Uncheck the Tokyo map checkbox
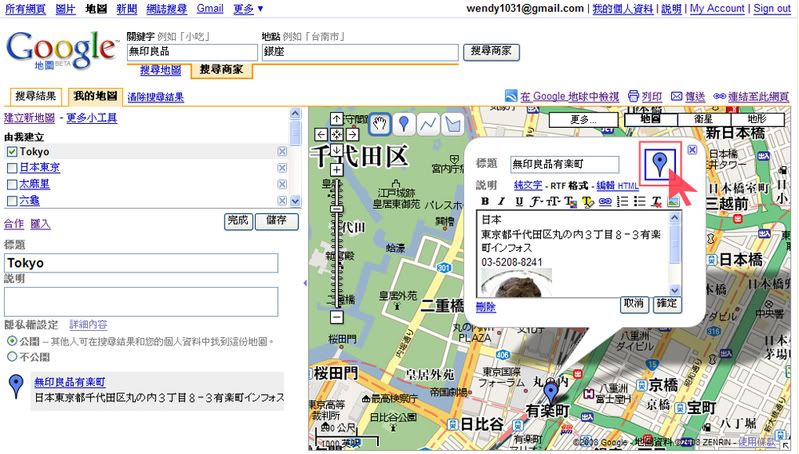The width and height of the screenshot is (799, 454). 11,152
